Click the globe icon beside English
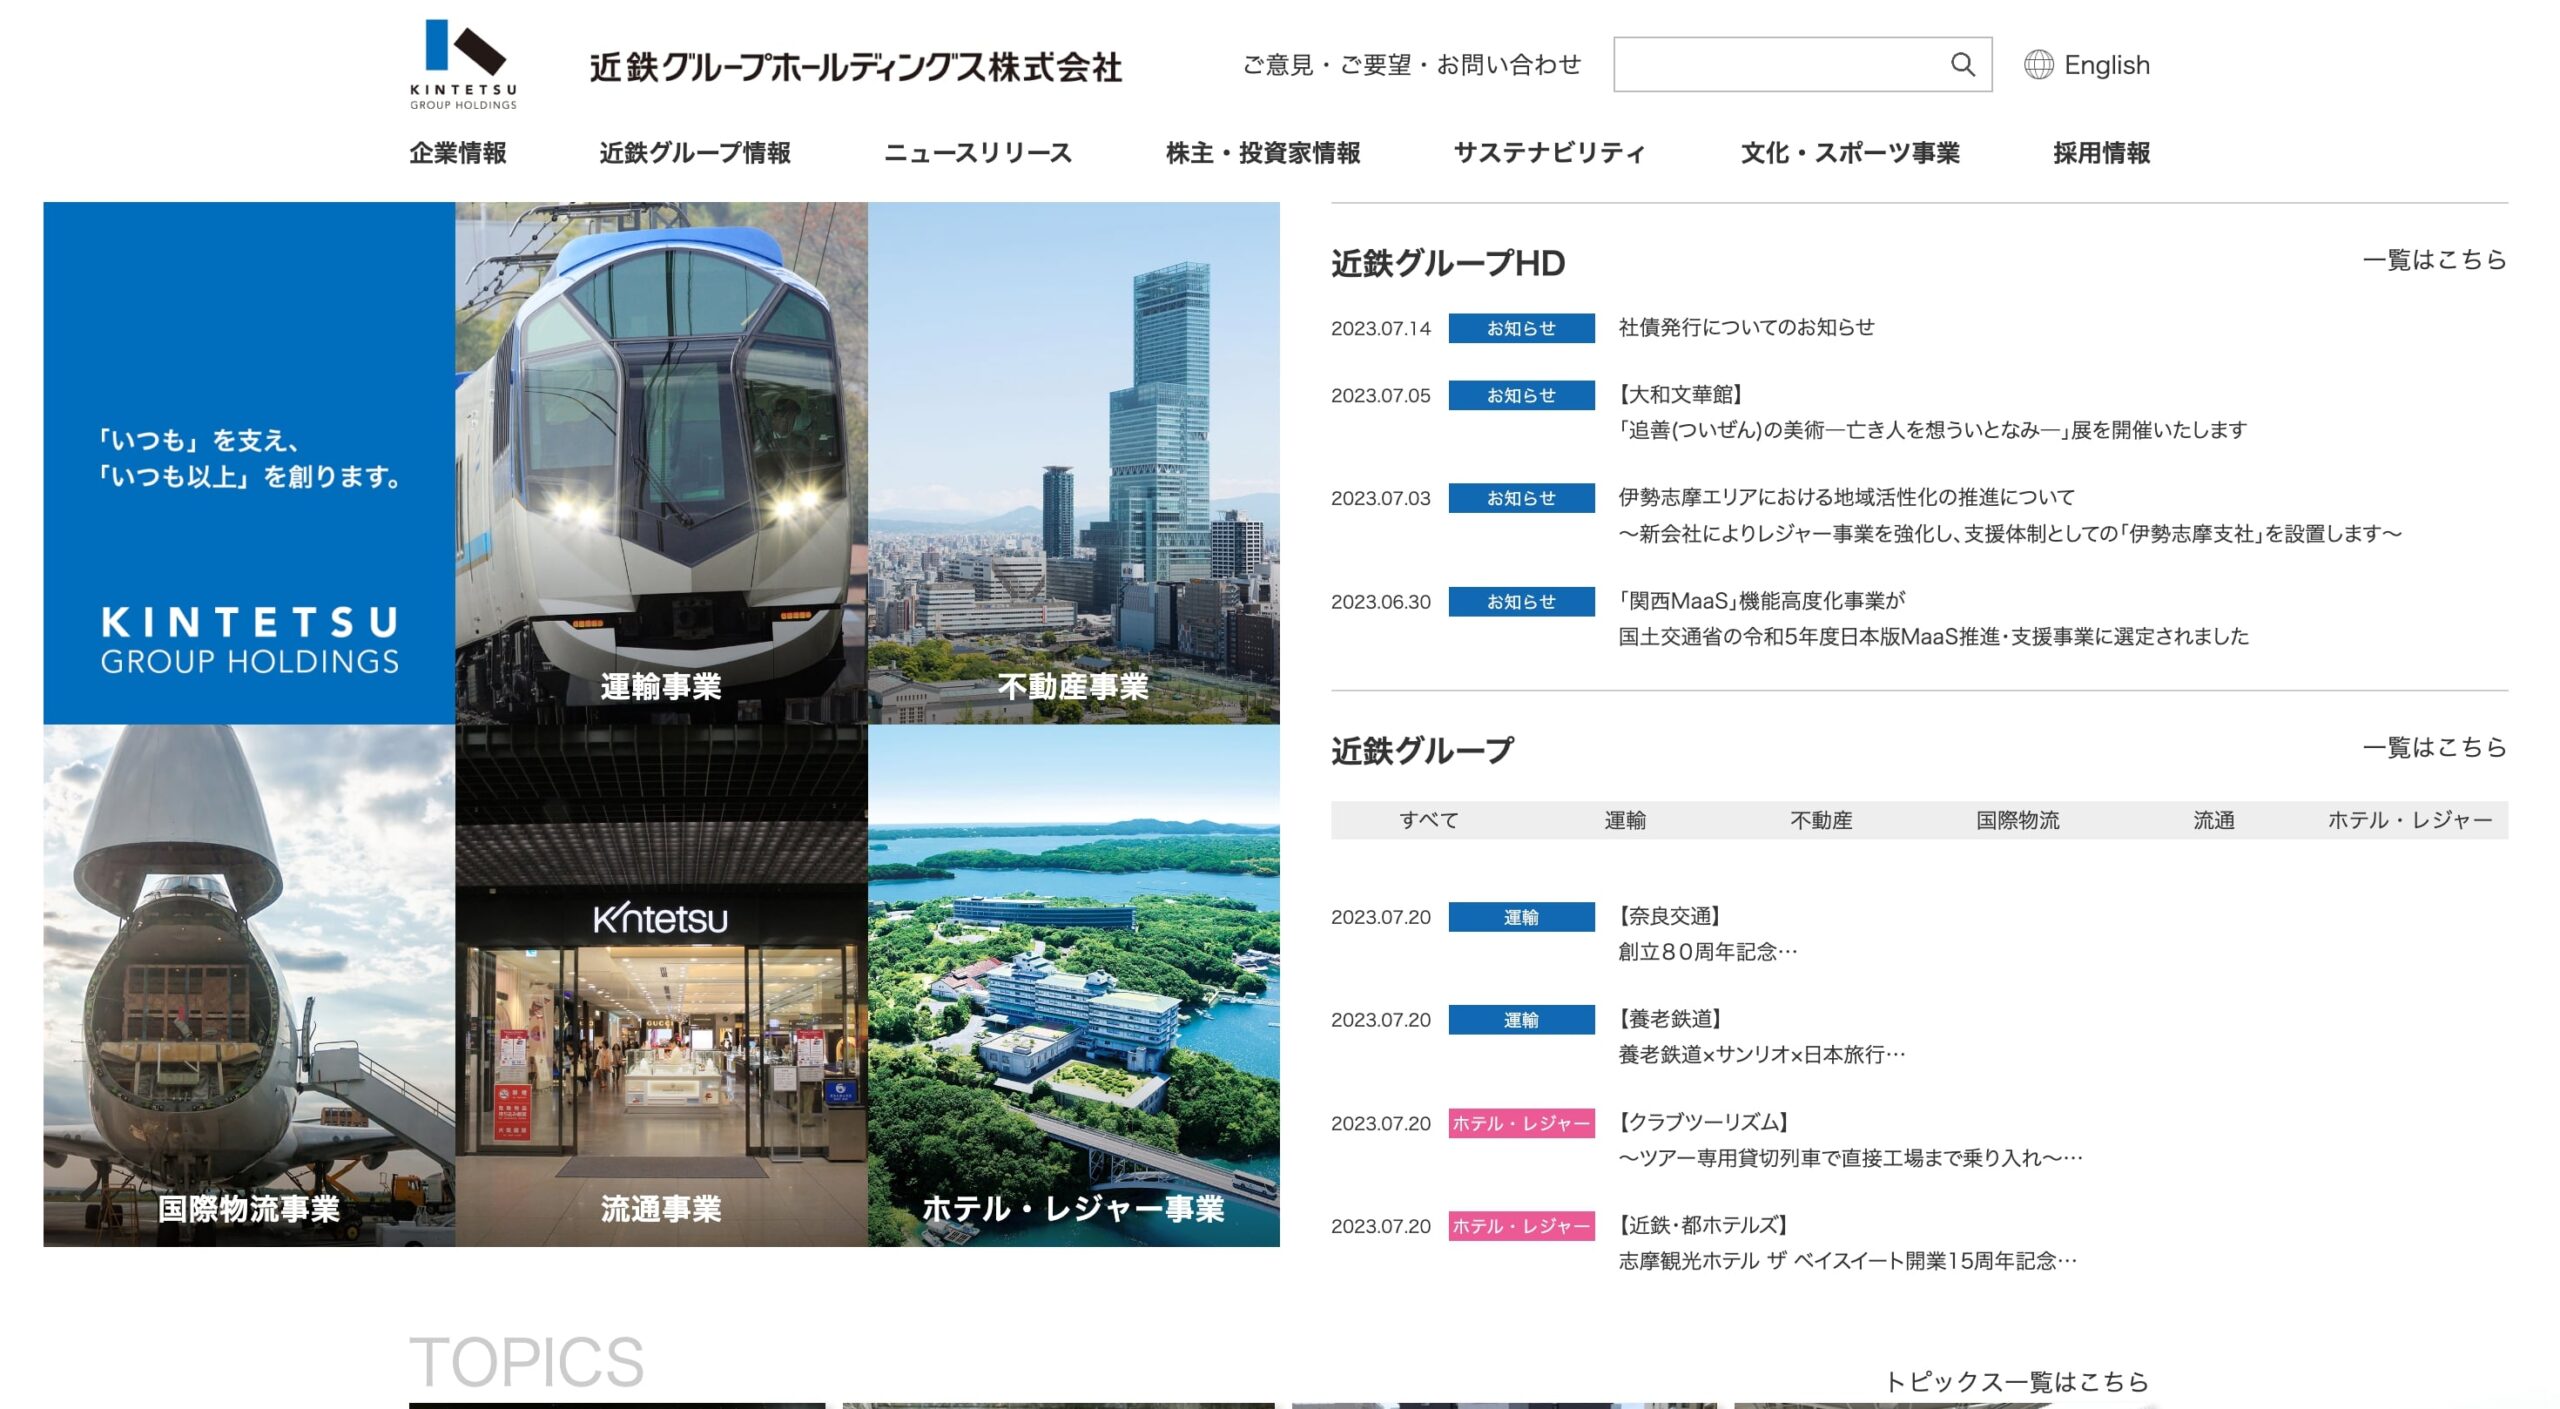 coord(2038,65)
